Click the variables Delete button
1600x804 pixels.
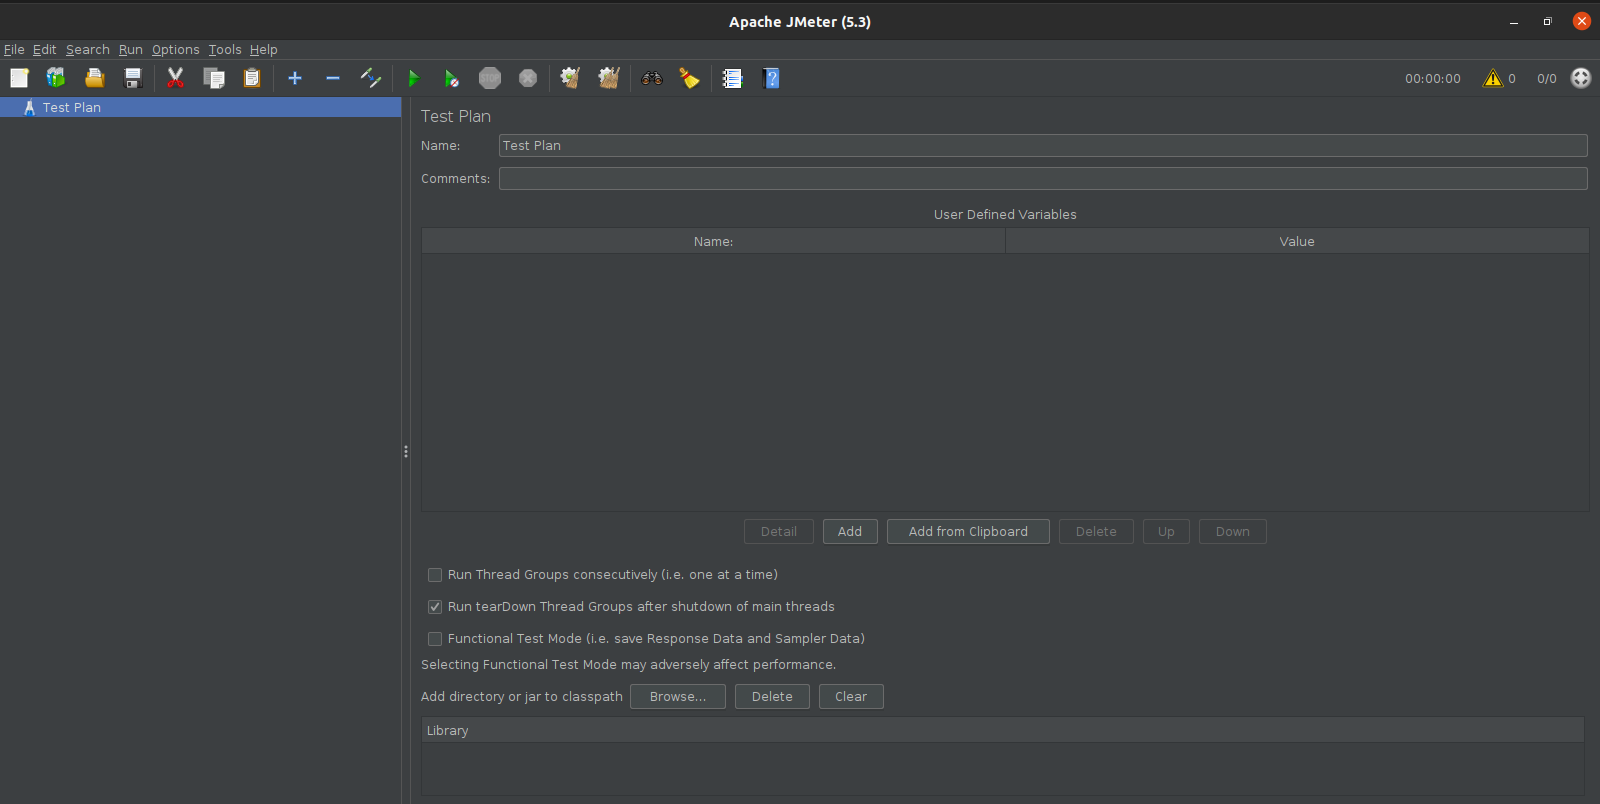(1096, 532)
